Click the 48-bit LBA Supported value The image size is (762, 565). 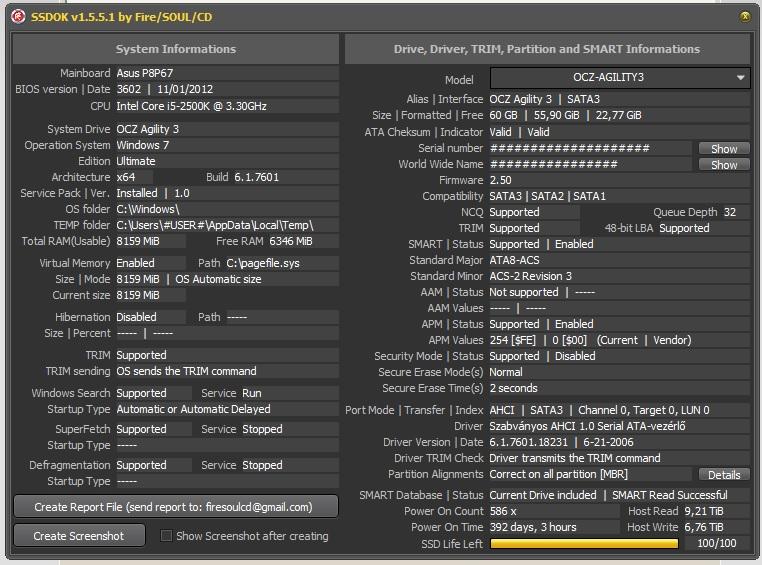click(684, 228)
